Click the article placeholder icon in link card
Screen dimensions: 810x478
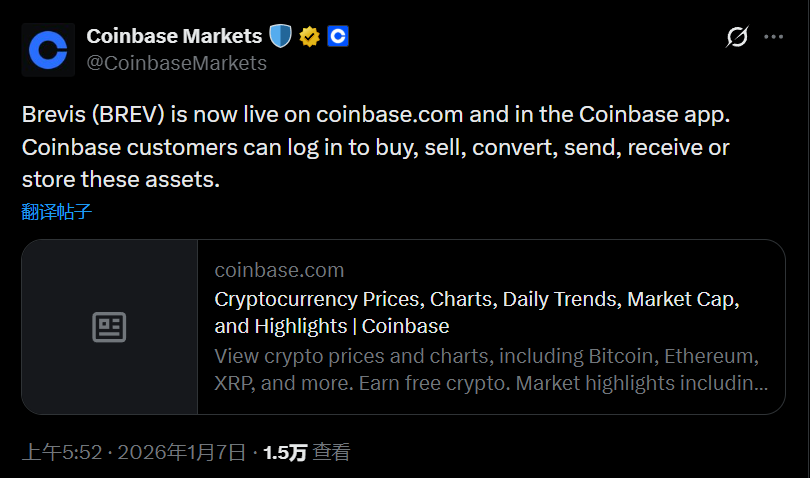click(x=109, y=327)
